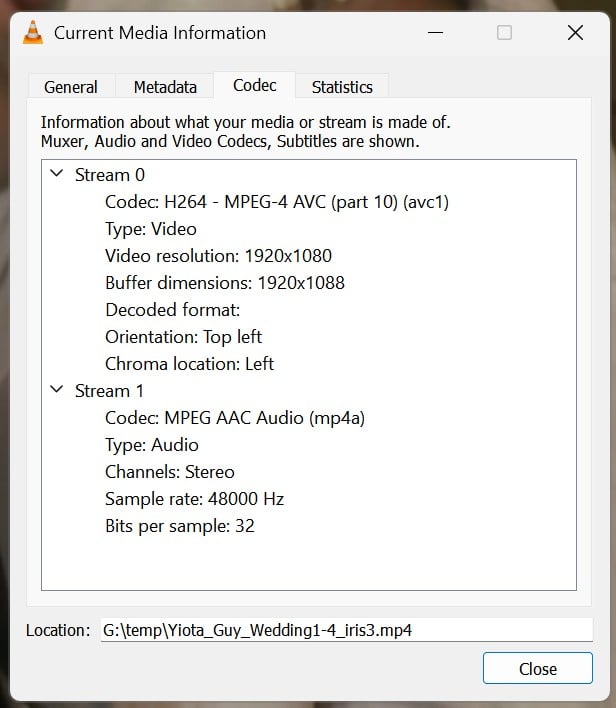
Task: Collapse the Stream 0 chevron
Action: pos(57,175)
